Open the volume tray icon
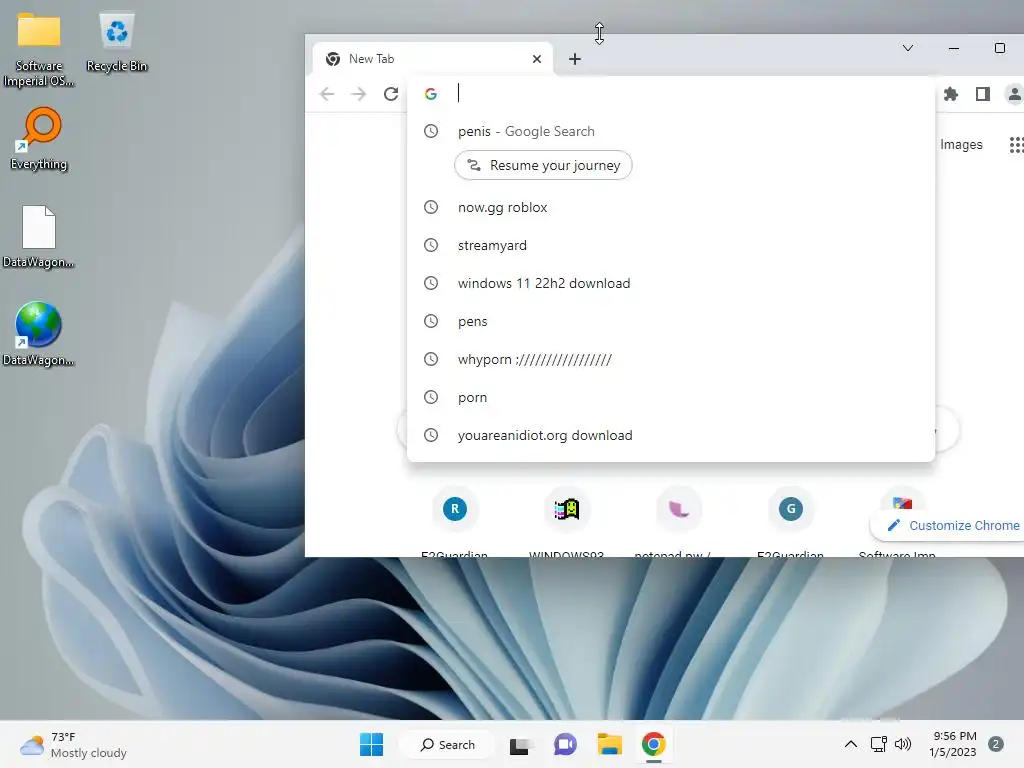 pos(903,744)
